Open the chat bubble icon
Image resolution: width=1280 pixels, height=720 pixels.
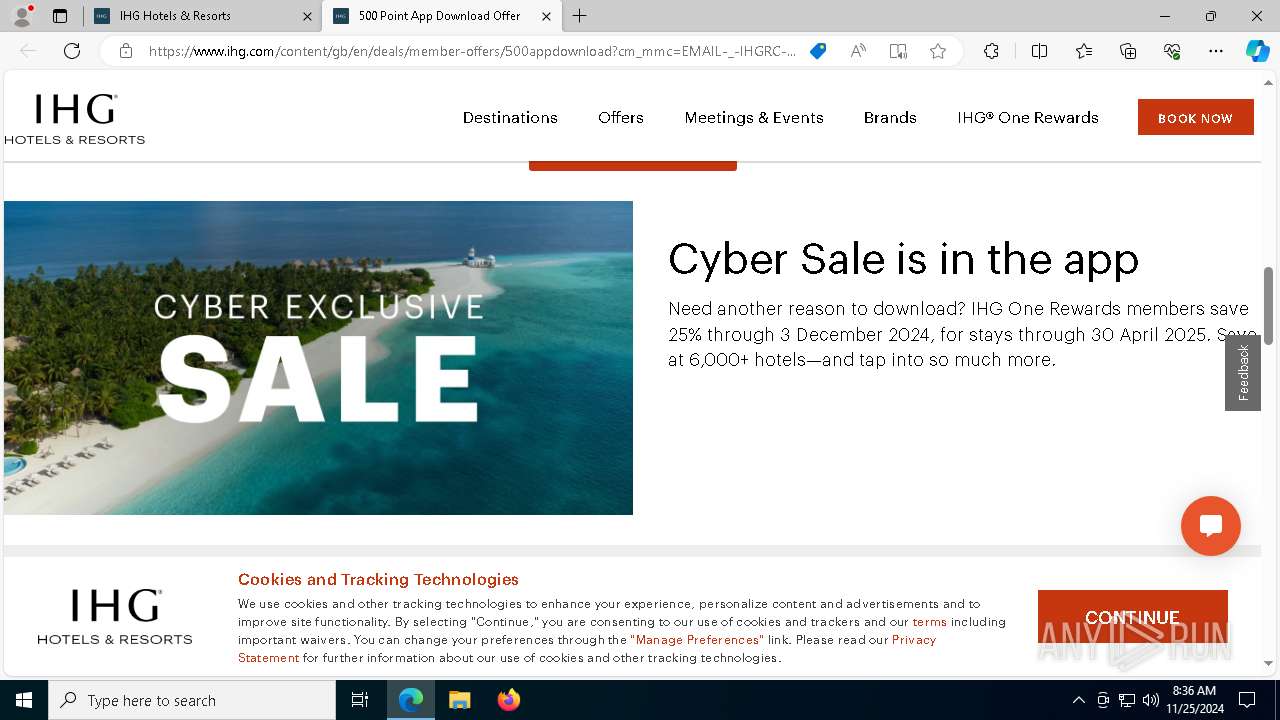[1210, 526]
